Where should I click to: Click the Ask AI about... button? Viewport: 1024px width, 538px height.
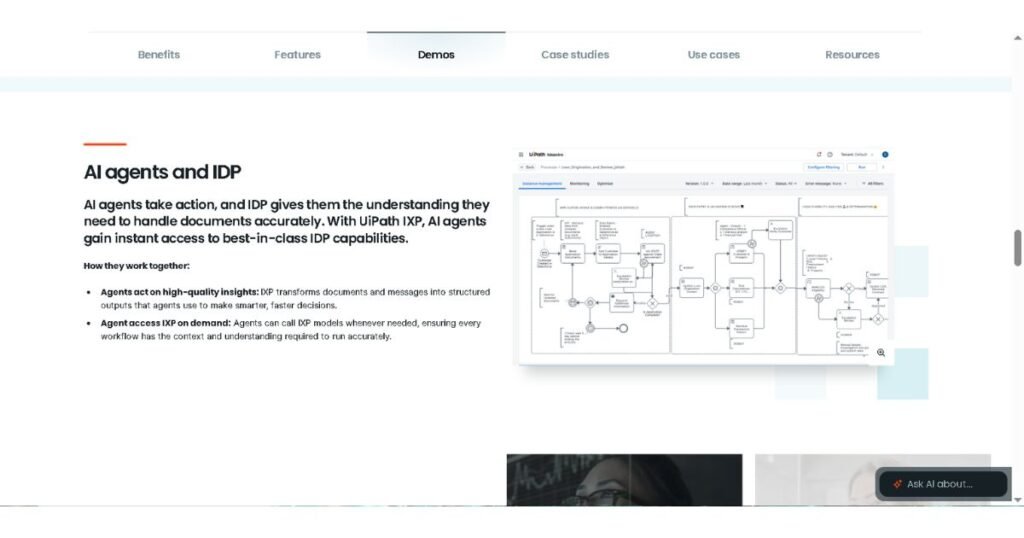[x=943, y=484]
